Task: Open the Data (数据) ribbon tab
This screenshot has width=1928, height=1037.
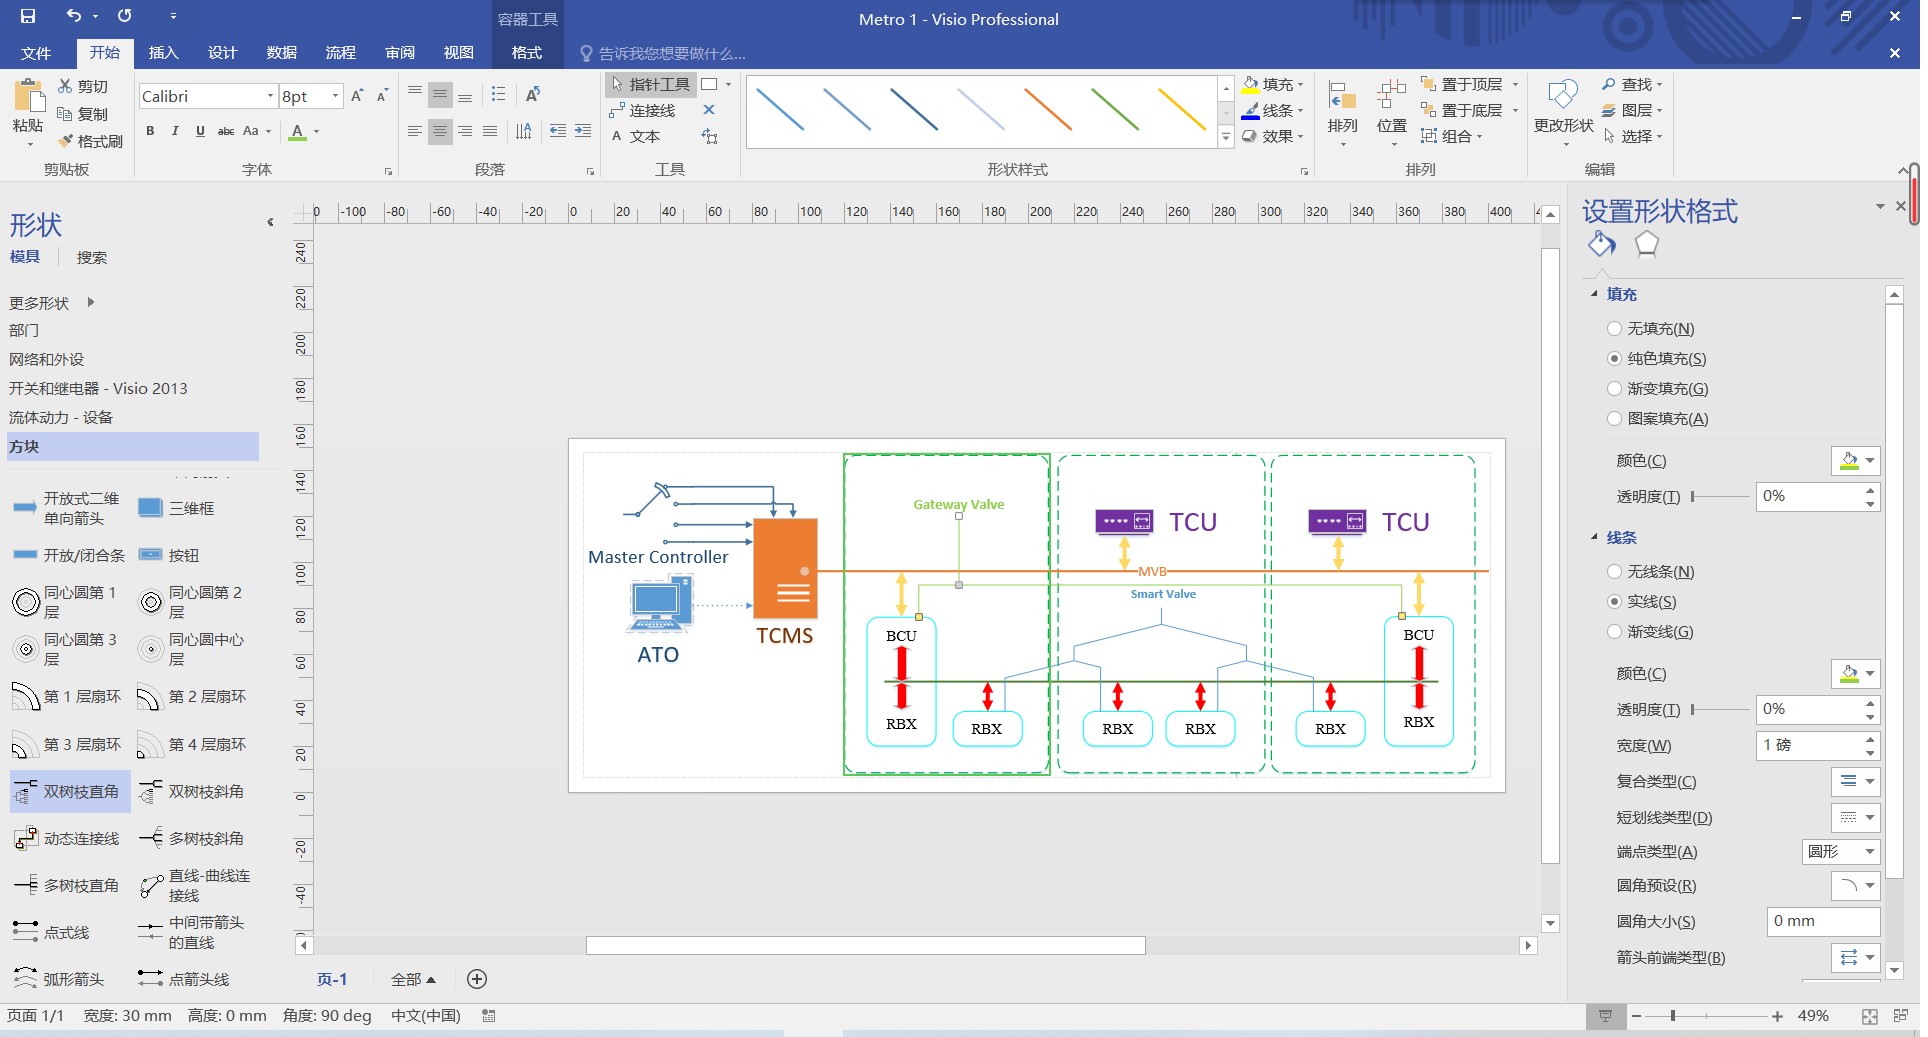Action: pos(281,53)
